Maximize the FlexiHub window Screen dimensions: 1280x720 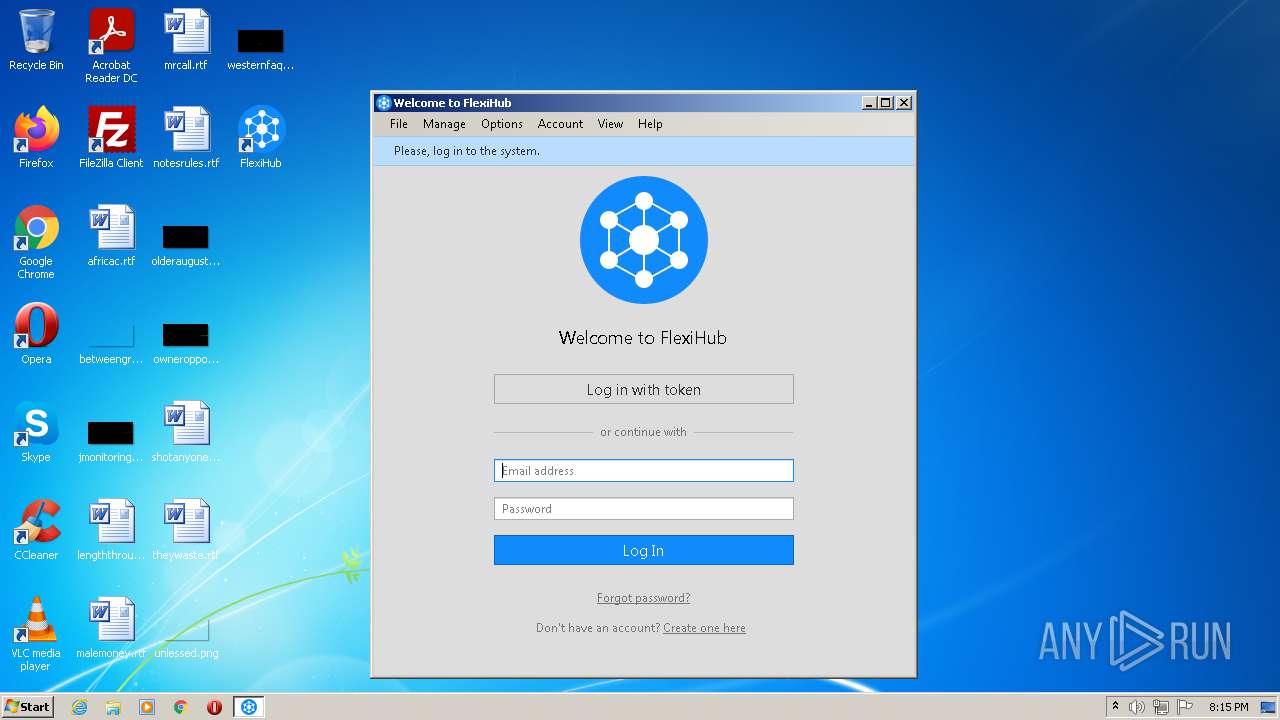coord(886,103)
